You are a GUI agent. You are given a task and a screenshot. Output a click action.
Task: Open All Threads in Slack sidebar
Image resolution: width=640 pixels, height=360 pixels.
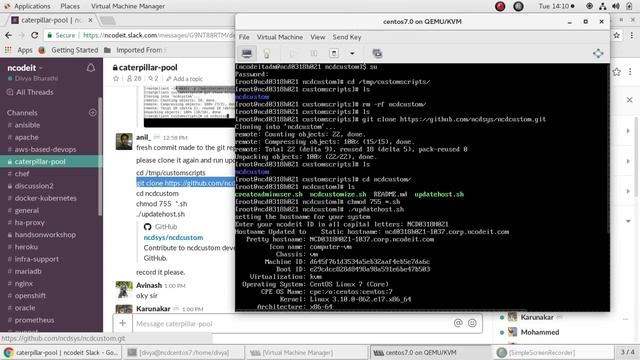[x=30, y=92]
